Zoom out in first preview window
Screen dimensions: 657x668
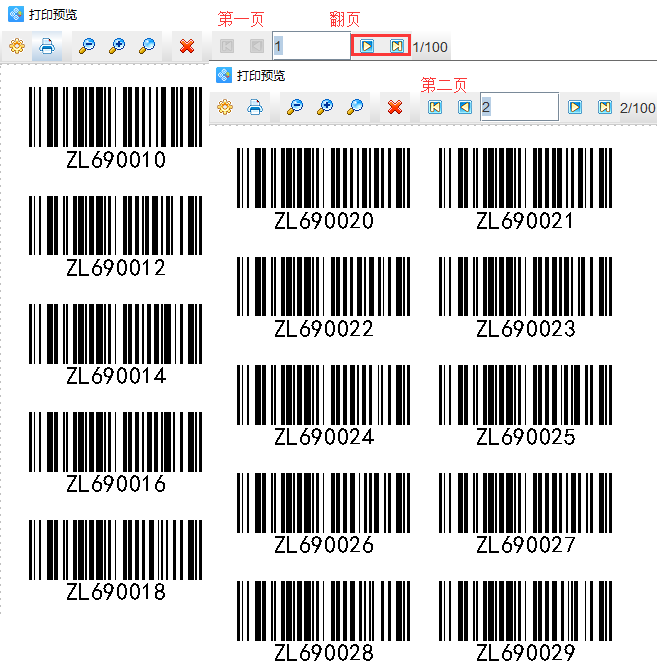87,46
